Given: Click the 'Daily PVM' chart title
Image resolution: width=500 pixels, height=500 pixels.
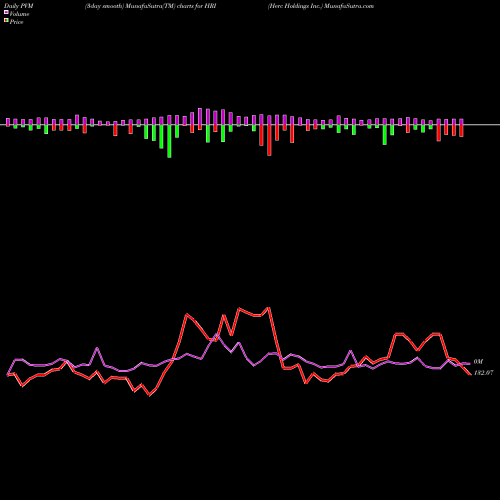Looking at the screenshot, I should click(x=19, y=6).
